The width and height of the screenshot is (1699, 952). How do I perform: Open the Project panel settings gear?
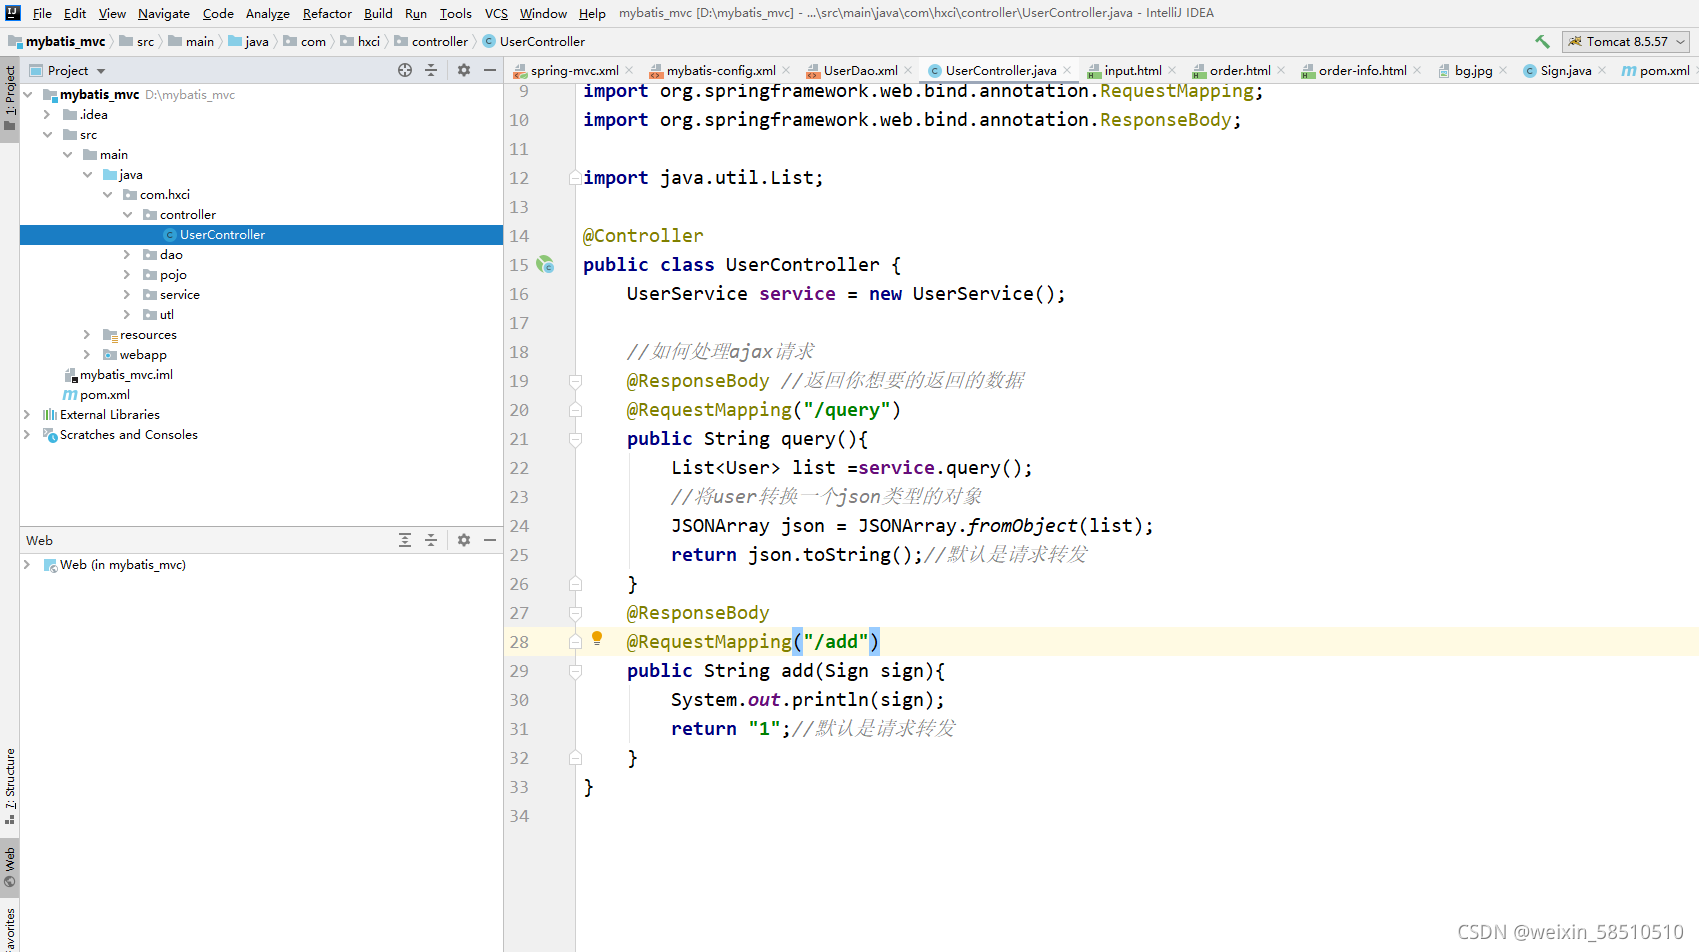pos(463,70)
